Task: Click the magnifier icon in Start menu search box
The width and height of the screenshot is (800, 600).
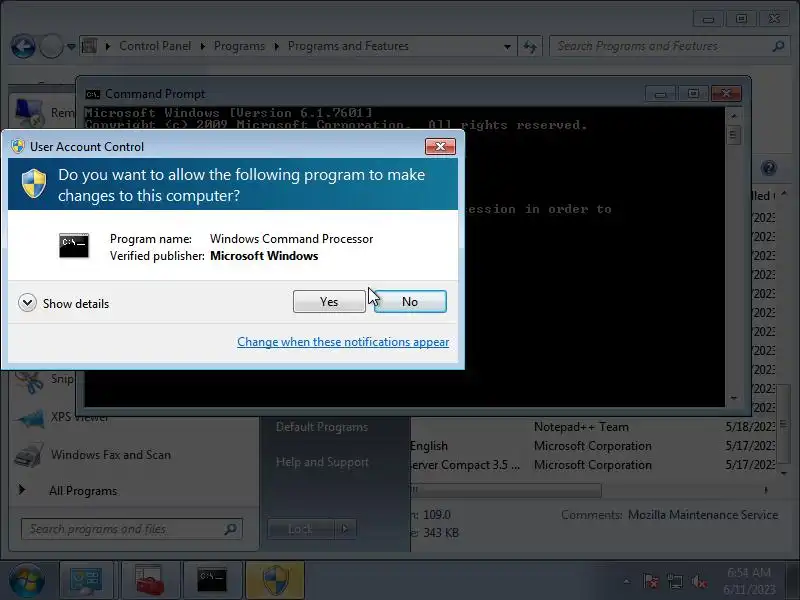Action: coord(231,529)
